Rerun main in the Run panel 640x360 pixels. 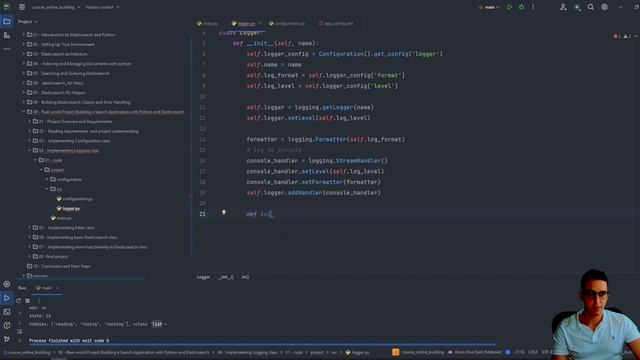[18, 300]
